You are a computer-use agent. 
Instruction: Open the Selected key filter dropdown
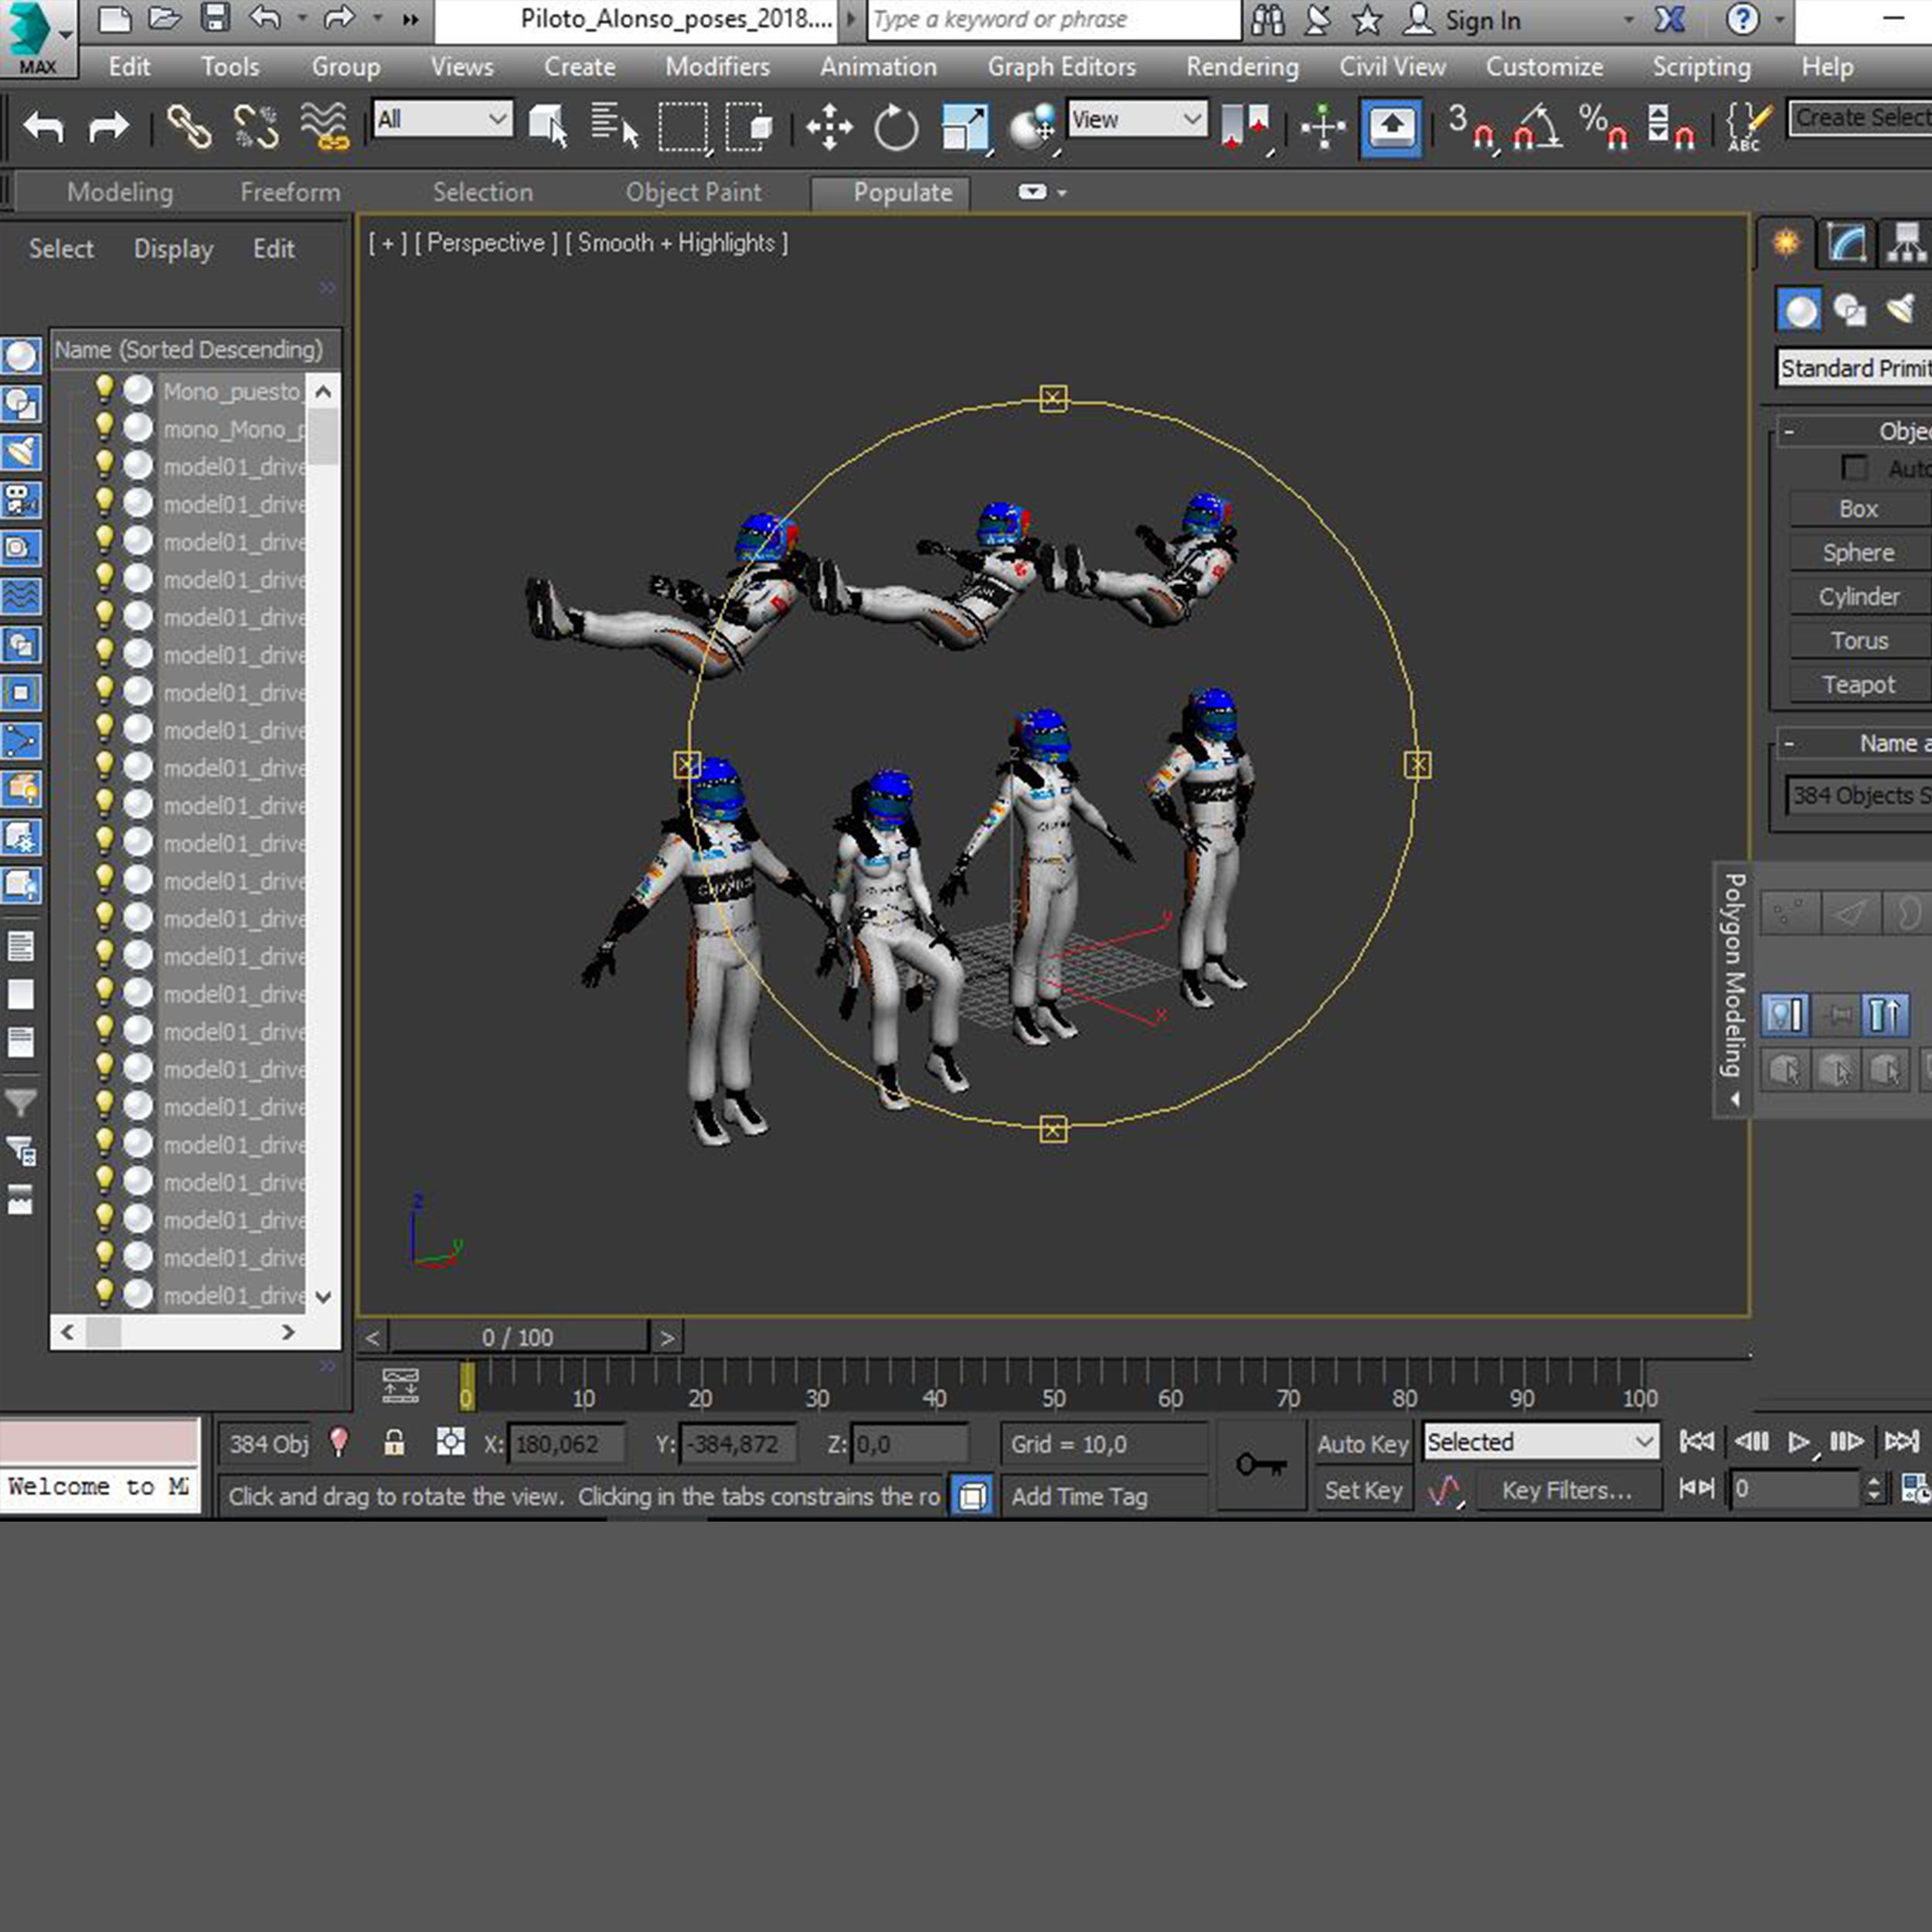pyautogui.click(x=1540, y=1442)
